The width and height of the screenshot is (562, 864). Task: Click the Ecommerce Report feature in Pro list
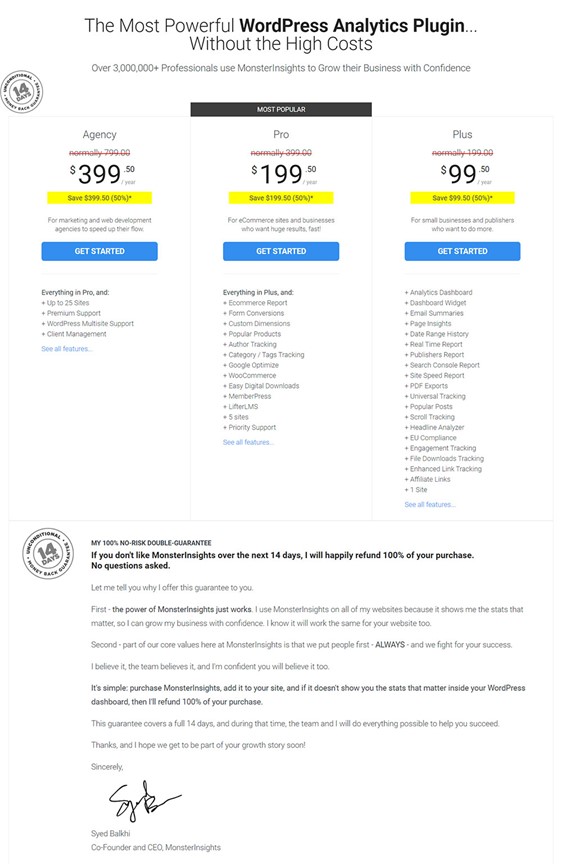[x=255, y=303]
